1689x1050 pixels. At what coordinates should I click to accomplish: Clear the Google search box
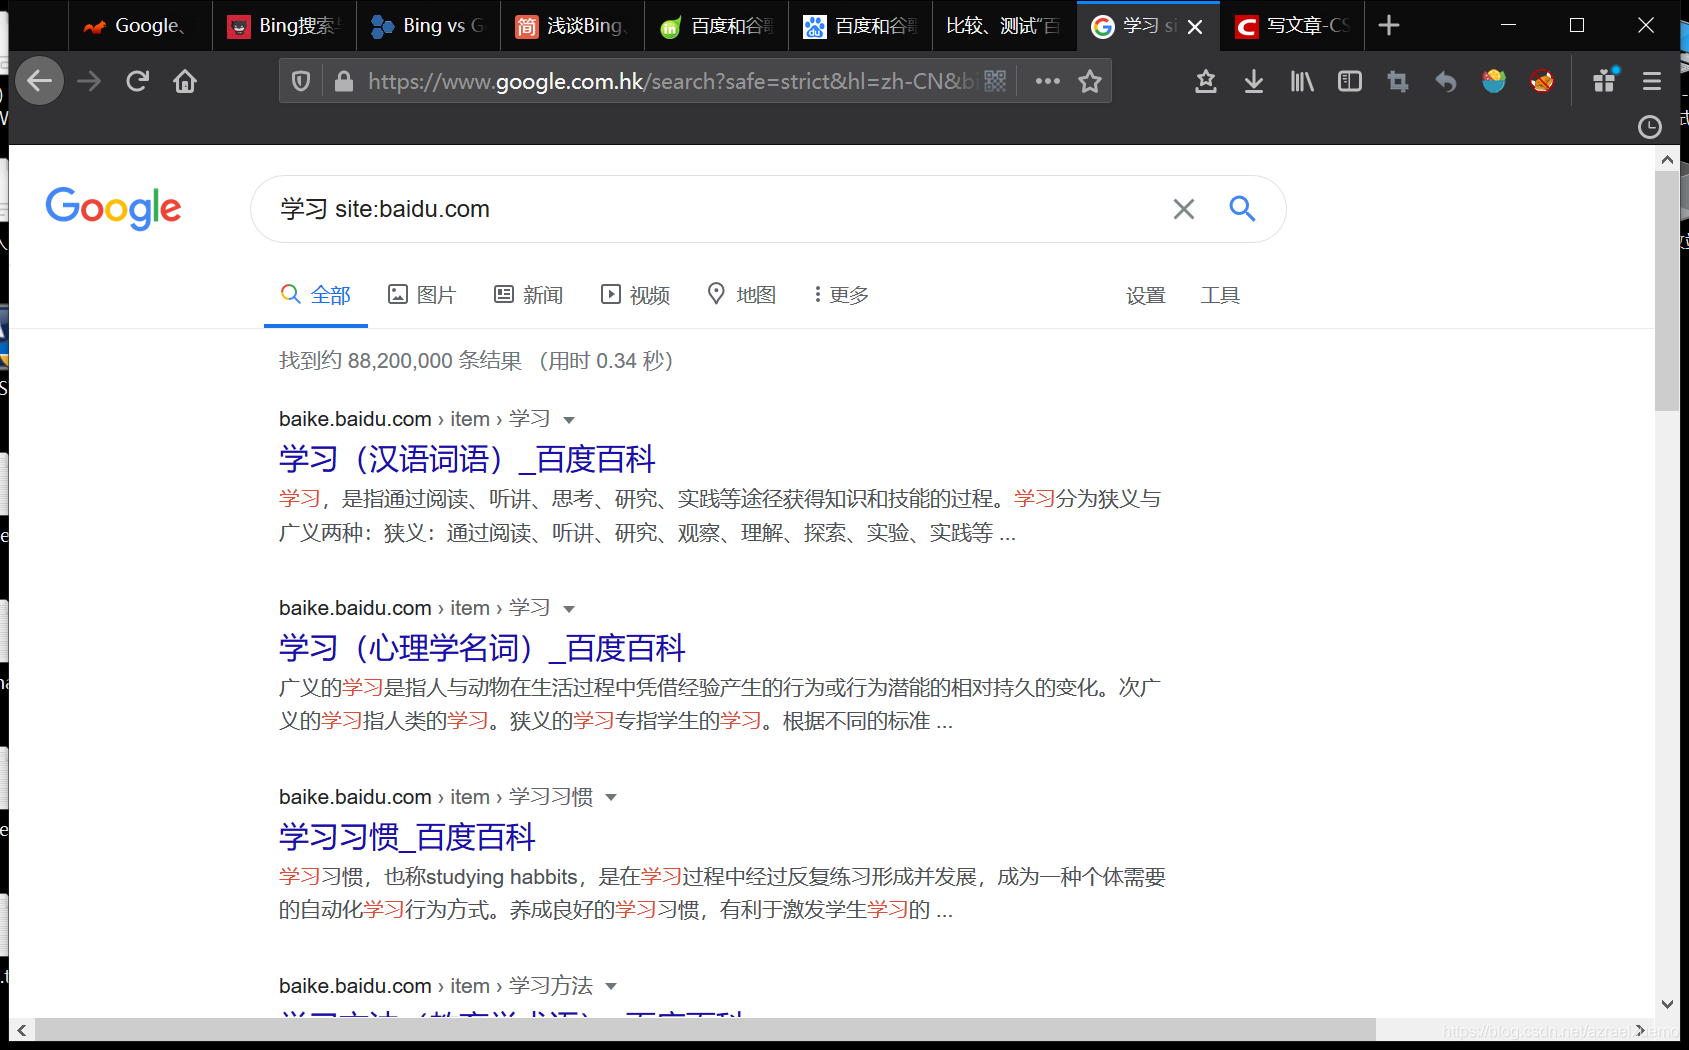1184,209
